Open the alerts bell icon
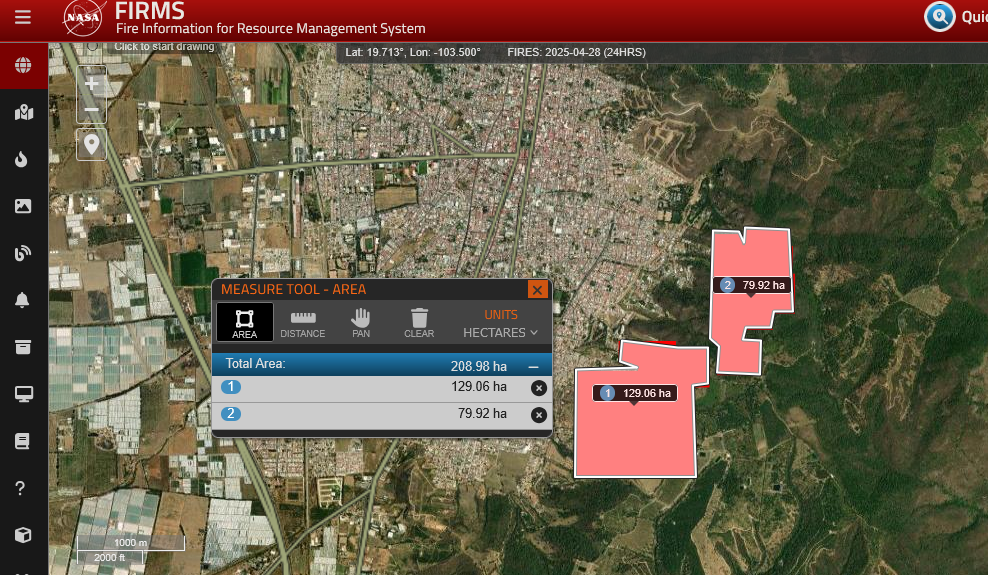 (x=22, y=300)
